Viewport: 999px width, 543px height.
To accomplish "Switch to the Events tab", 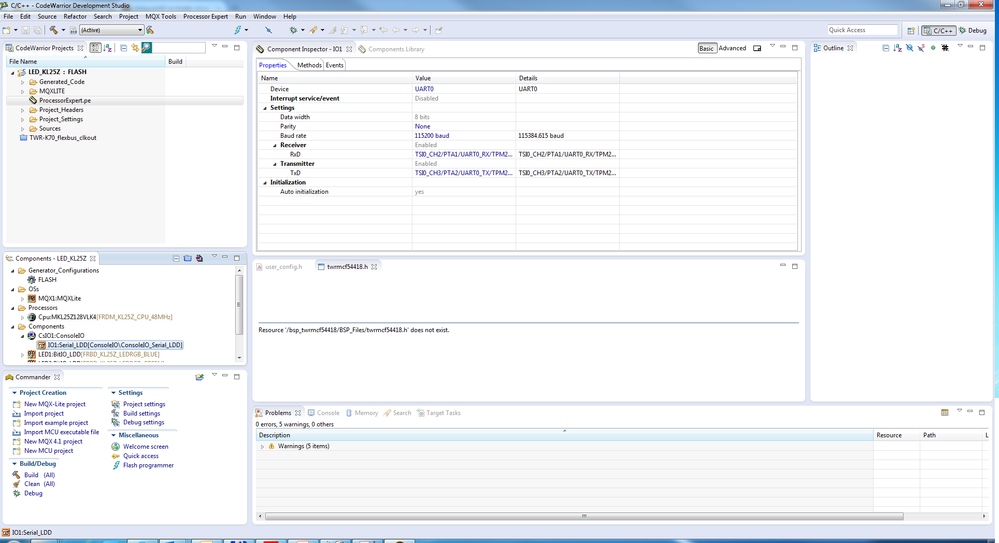I will point(334,65).
